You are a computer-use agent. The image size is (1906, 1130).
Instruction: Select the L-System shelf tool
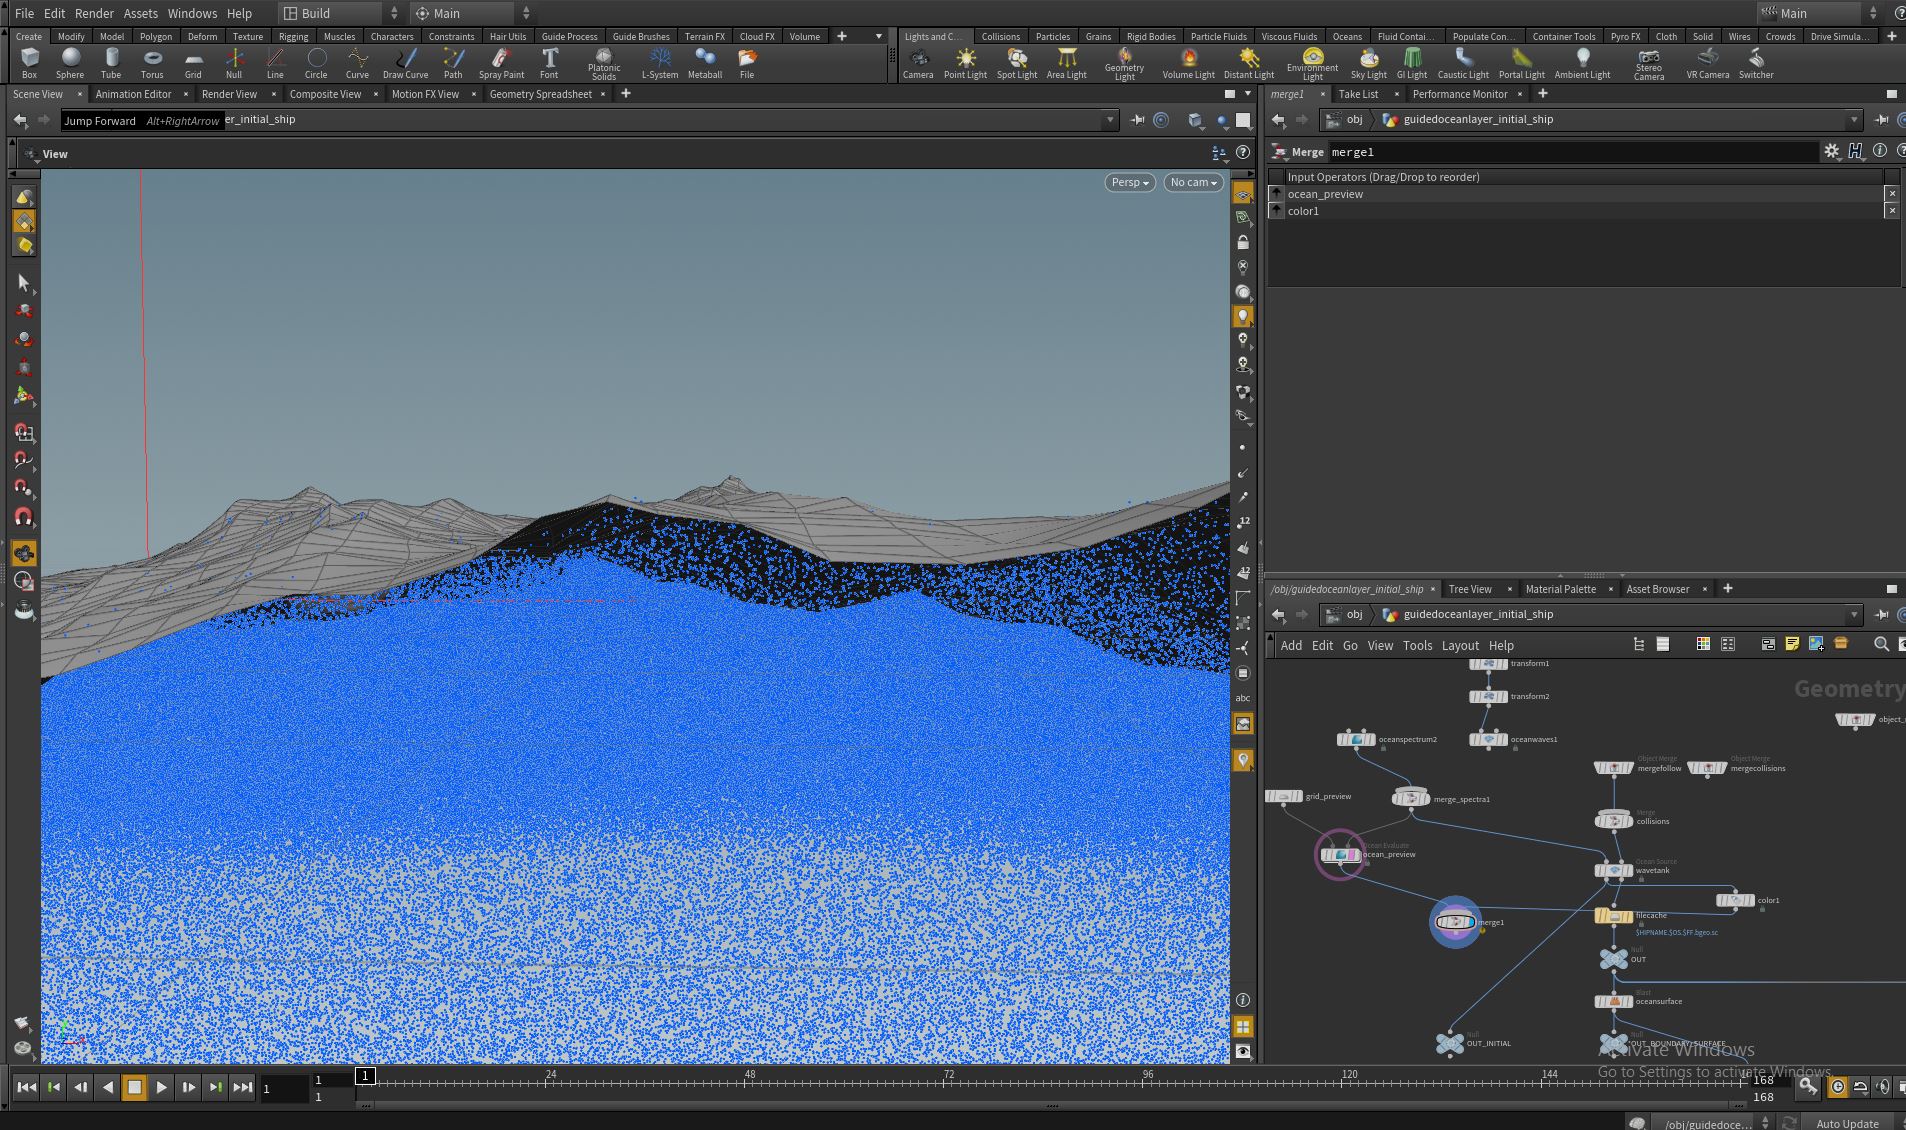coord(659,63)
